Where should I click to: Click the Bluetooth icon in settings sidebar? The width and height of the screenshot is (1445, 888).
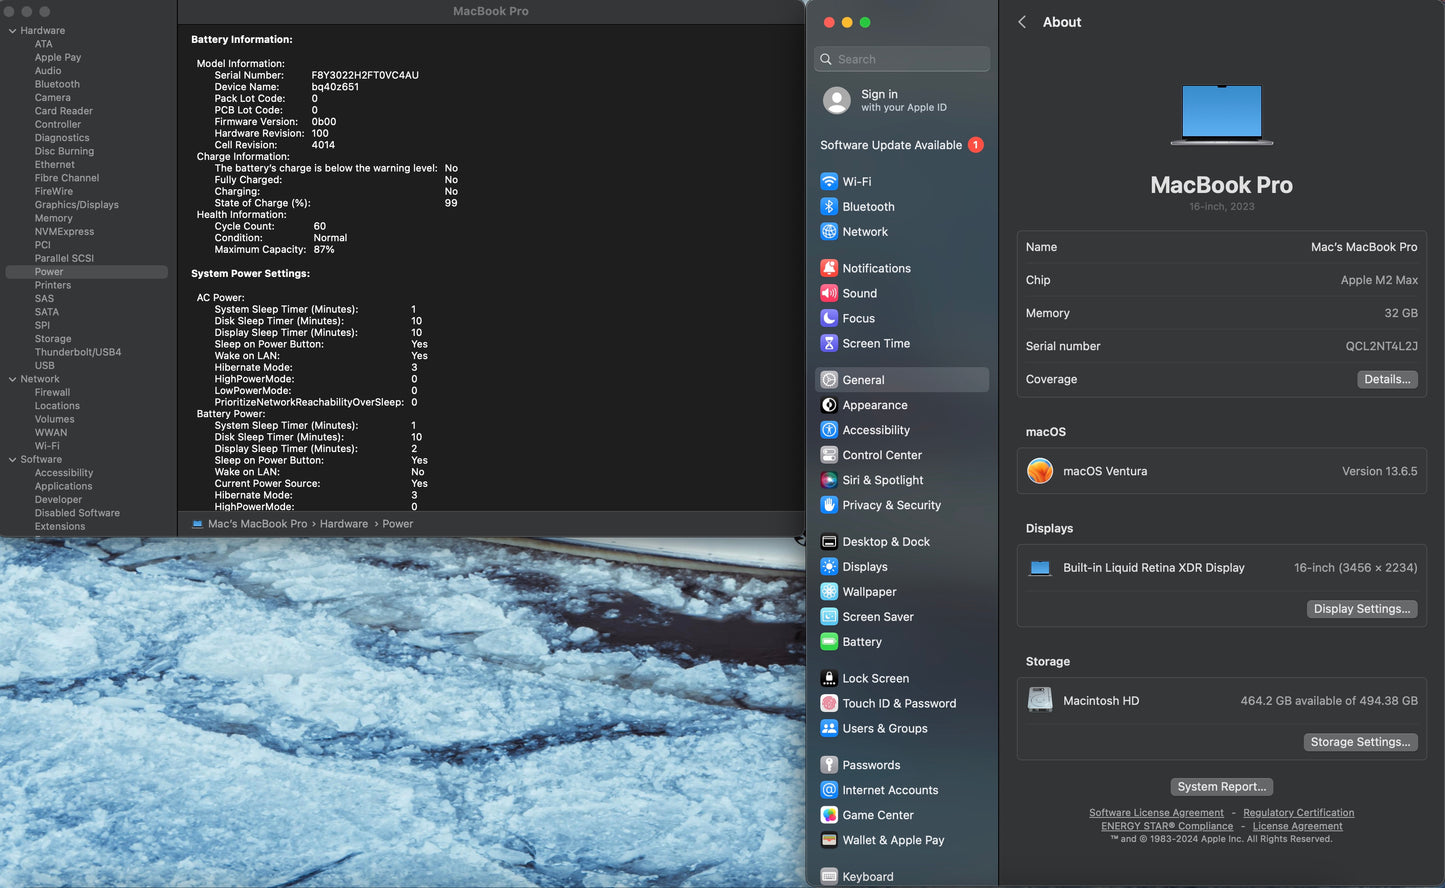pyautogui.click(x=829, y=207)
